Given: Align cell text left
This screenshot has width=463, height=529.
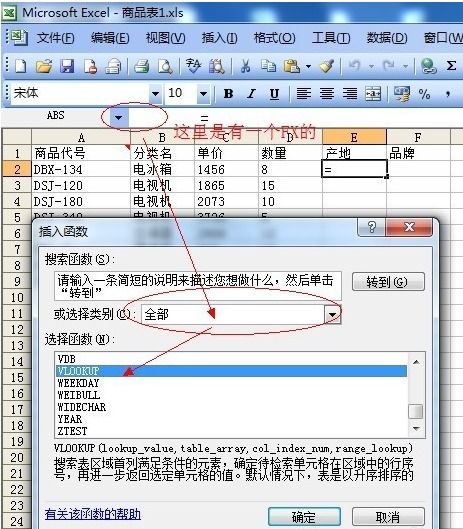Looking at the screenshot, I should pyautogui.click(x=303, y=93).
